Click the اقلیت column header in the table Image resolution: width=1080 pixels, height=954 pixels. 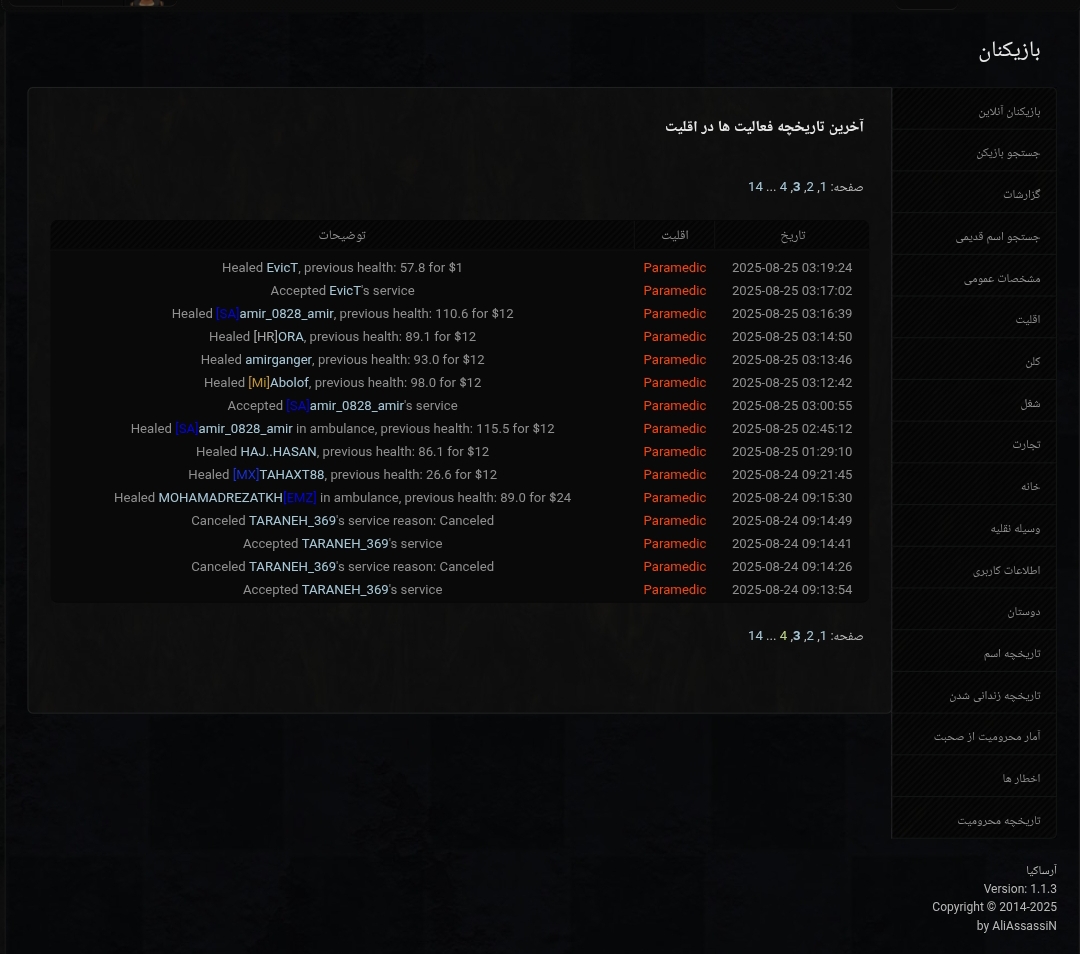(x=675, y=236)
